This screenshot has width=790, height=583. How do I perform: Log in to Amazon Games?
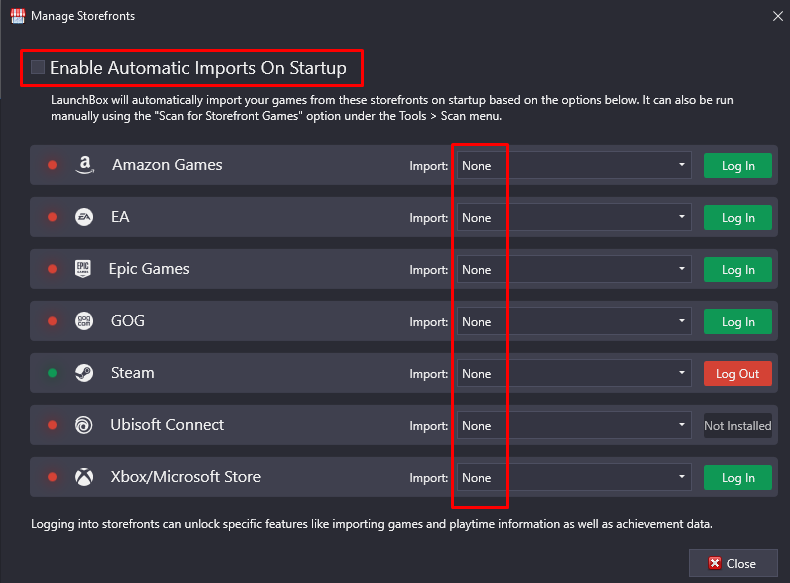[738, 165]
